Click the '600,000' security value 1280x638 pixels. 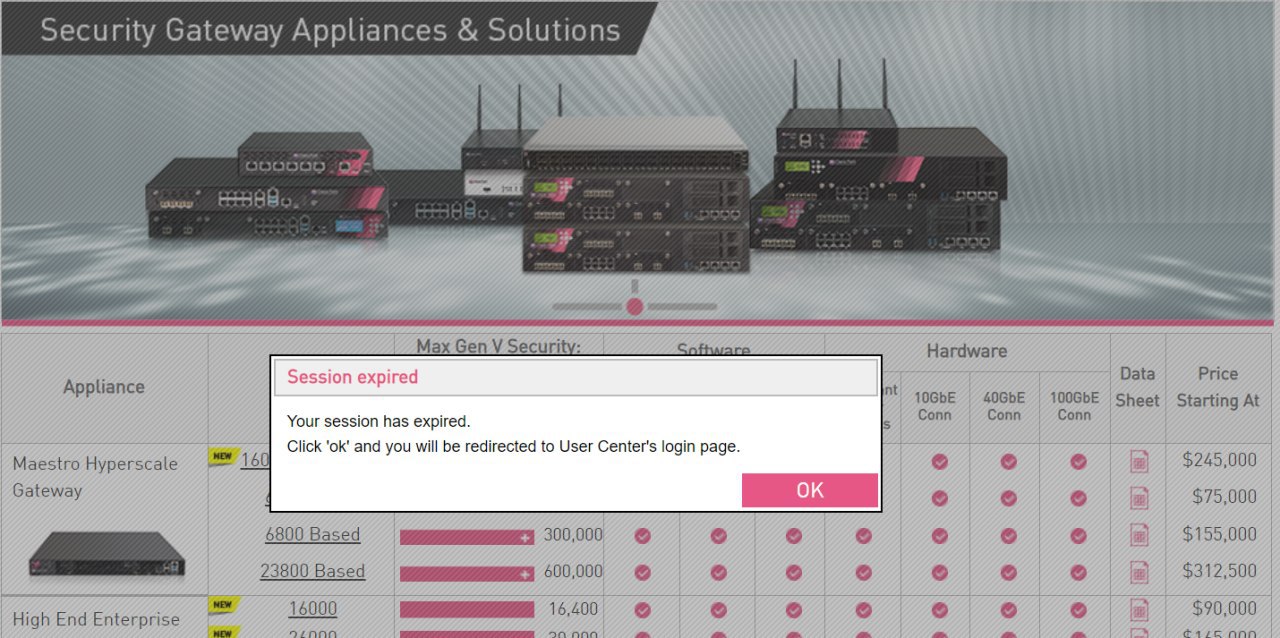pos(573,572)
